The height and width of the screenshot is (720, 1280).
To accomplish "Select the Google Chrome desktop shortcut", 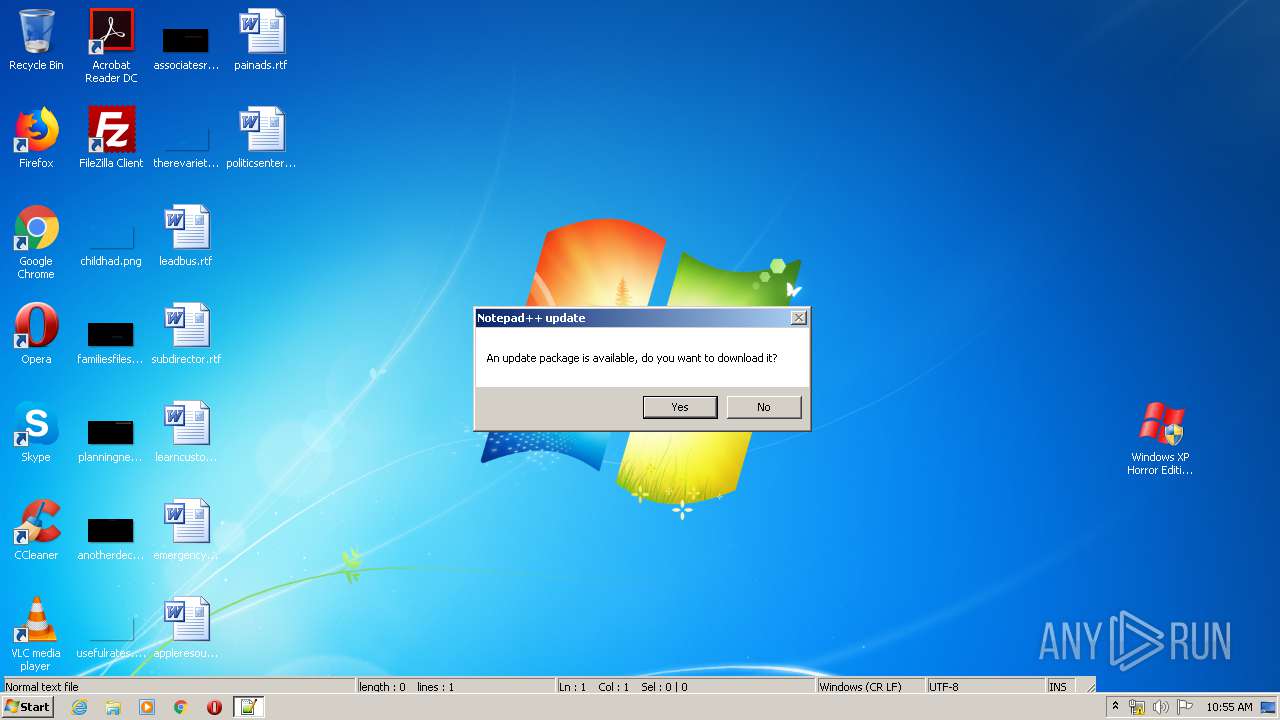I will (36, 242).
